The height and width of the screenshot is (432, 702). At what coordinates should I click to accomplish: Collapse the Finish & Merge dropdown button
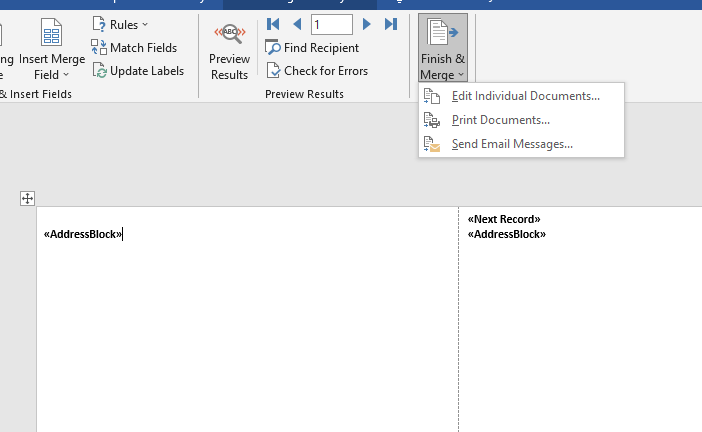coord(443,47)
